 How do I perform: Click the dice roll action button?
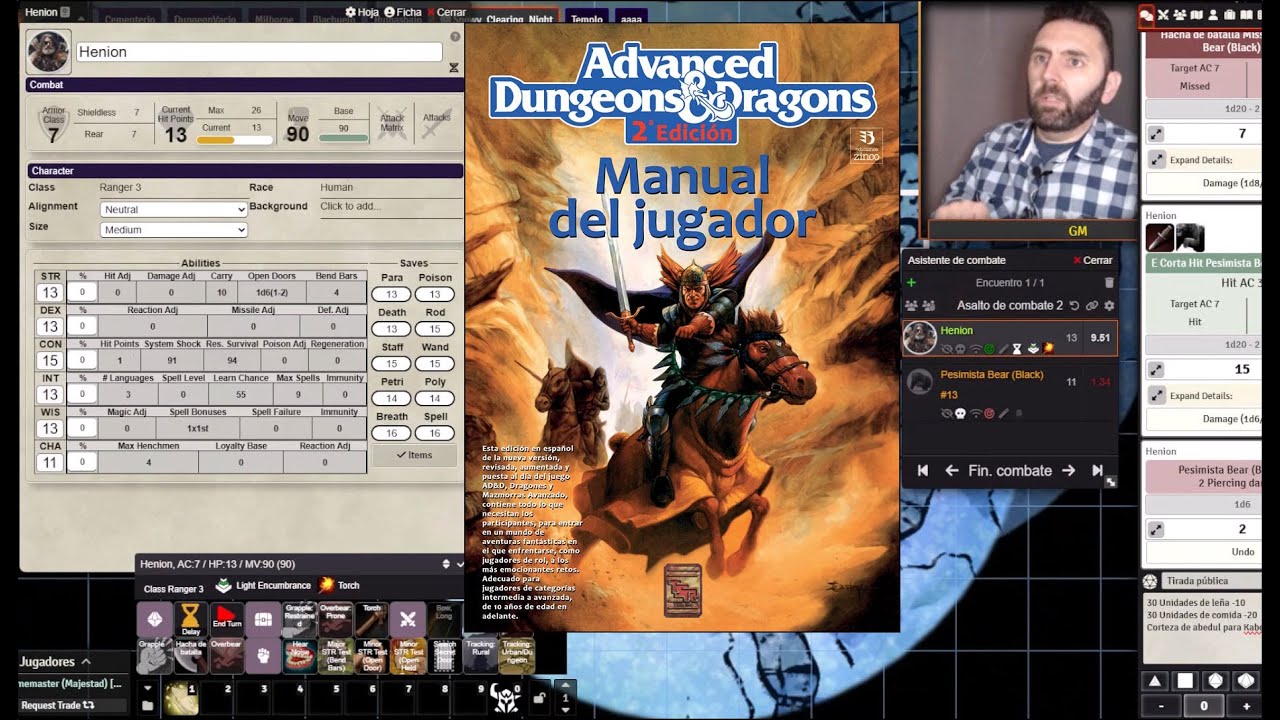tap(154, 620)
